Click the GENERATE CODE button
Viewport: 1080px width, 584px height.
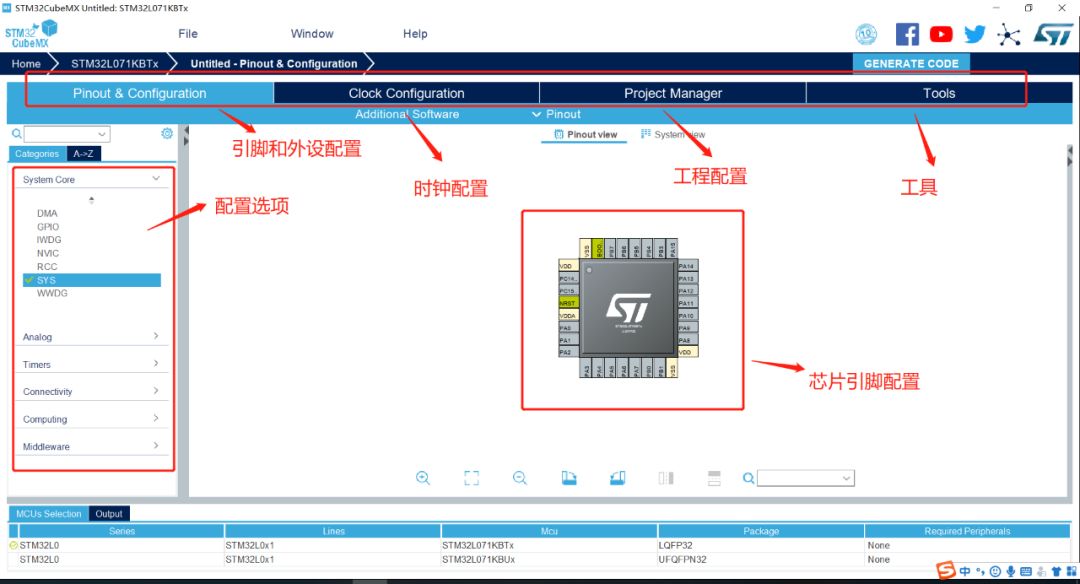click(x=911, y=63)
